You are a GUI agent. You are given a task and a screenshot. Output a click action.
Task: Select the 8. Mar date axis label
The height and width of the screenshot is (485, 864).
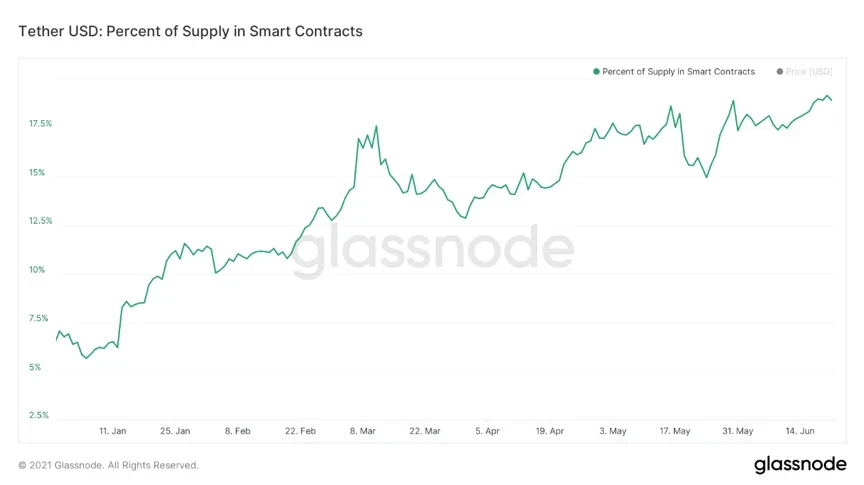pyautogui.click(x=363, y=431)
